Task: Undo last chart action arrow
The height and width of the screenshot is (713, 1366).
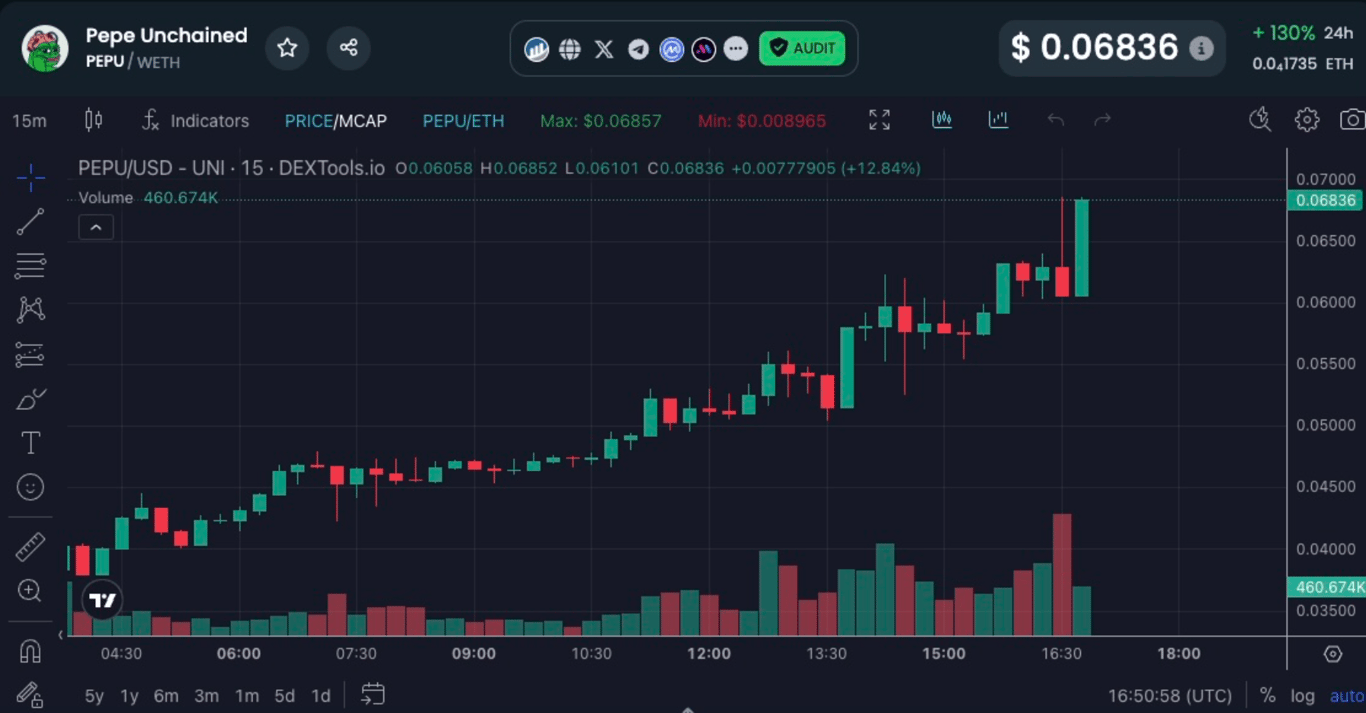Action: [1056, 120]
